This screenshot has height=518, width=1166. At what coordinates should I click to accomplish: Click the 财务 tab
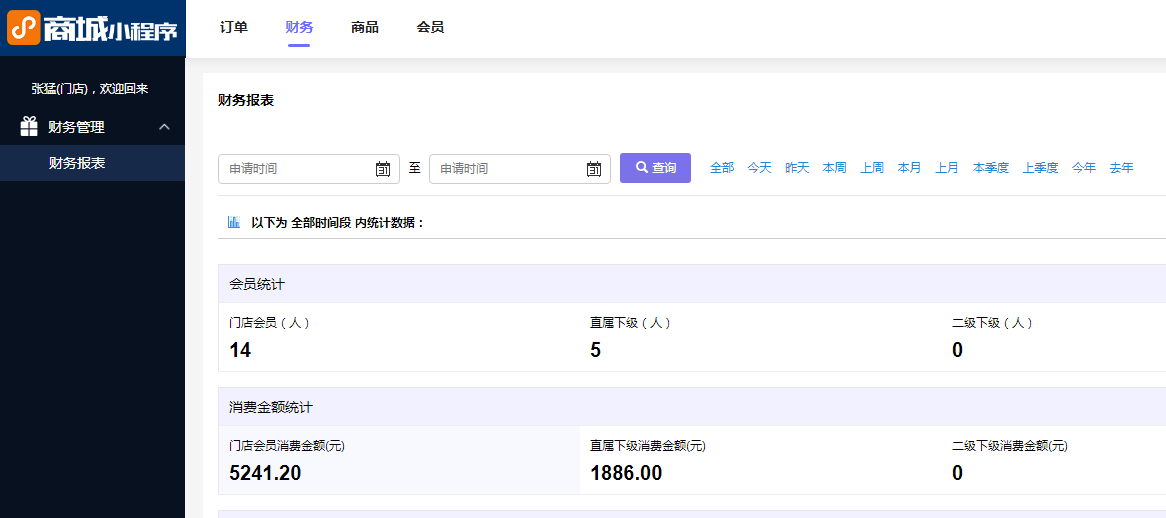click(299, 27)
